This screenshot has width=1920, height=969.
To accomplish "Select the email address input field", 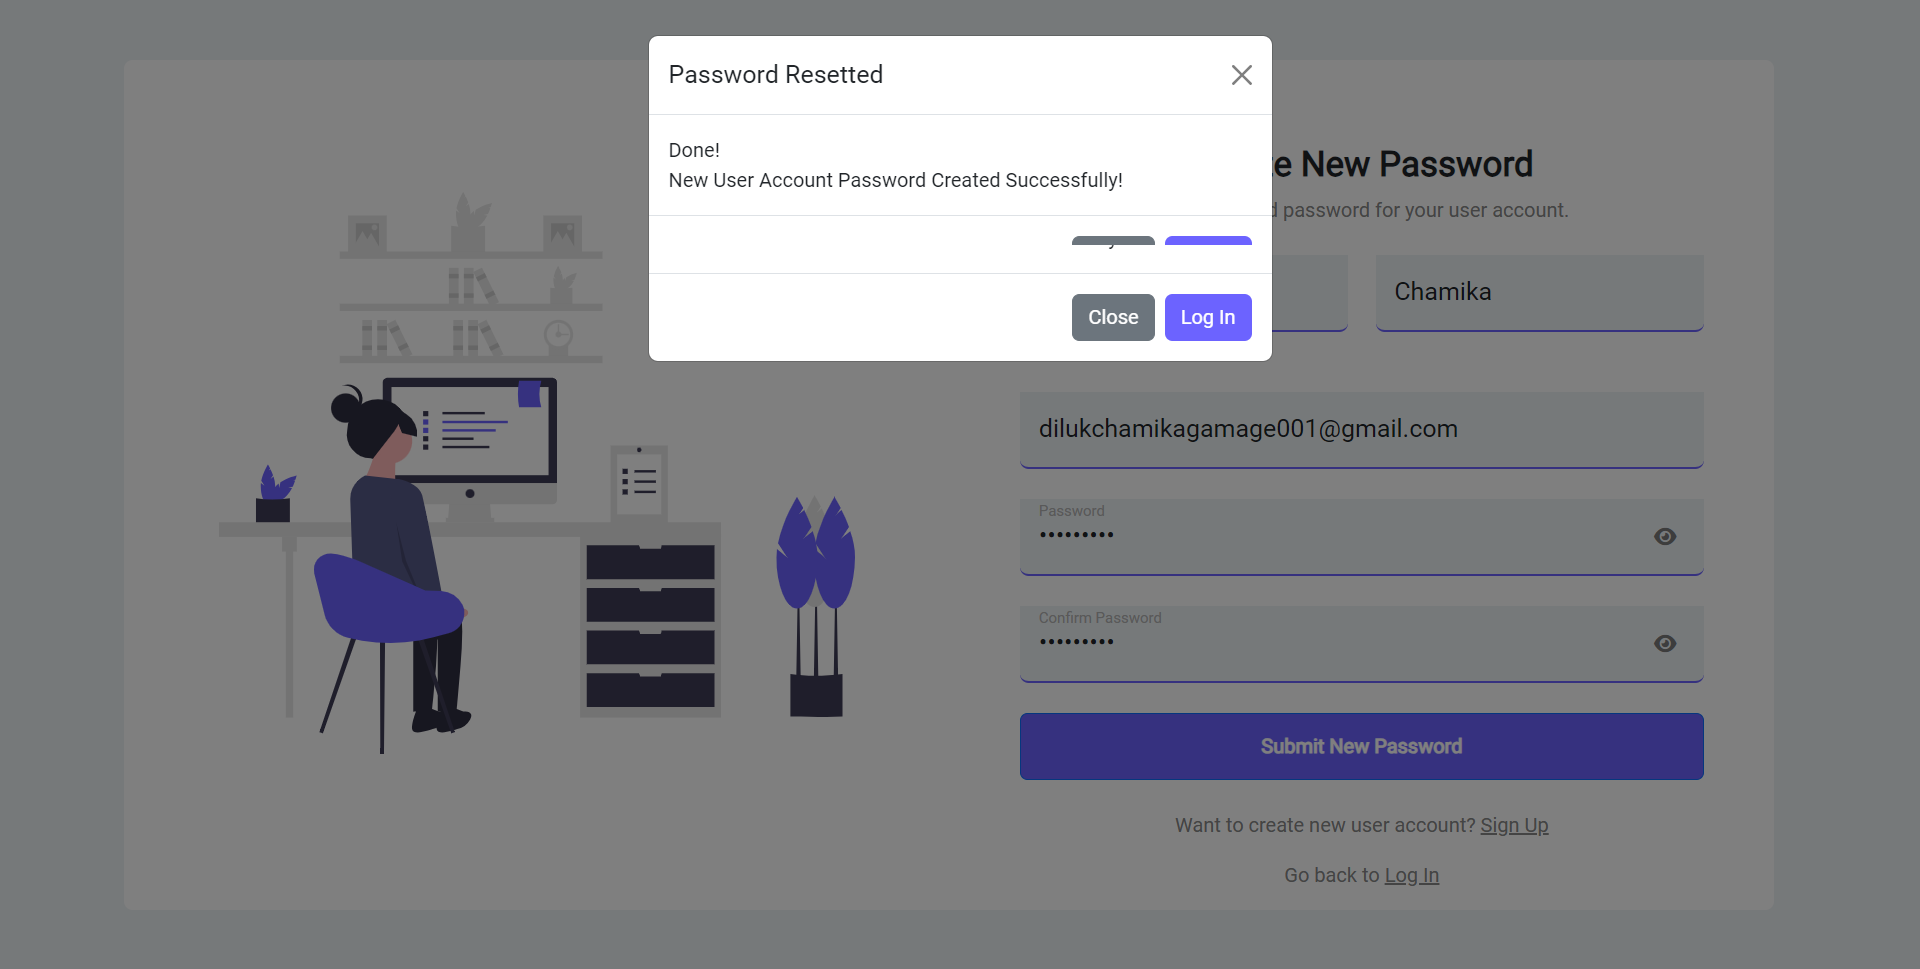I will pyautogui.click(x=1361, y=430).
